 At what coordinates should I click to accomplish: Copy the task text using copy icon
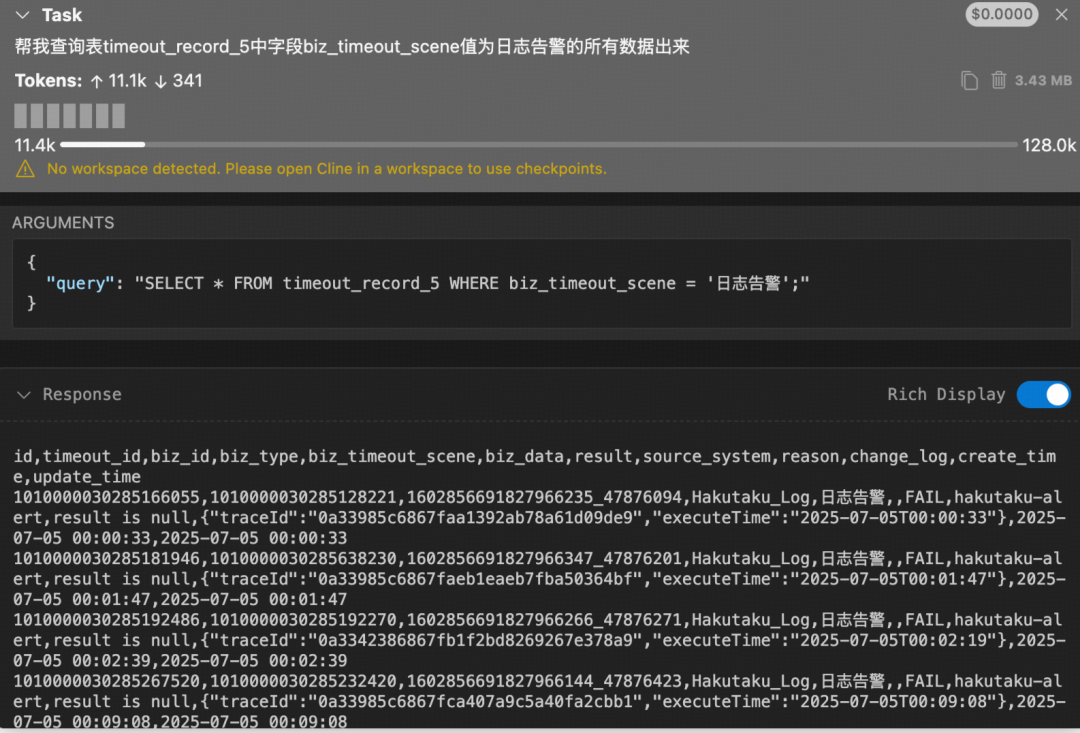pyautogui.click(x=969, y=81)
